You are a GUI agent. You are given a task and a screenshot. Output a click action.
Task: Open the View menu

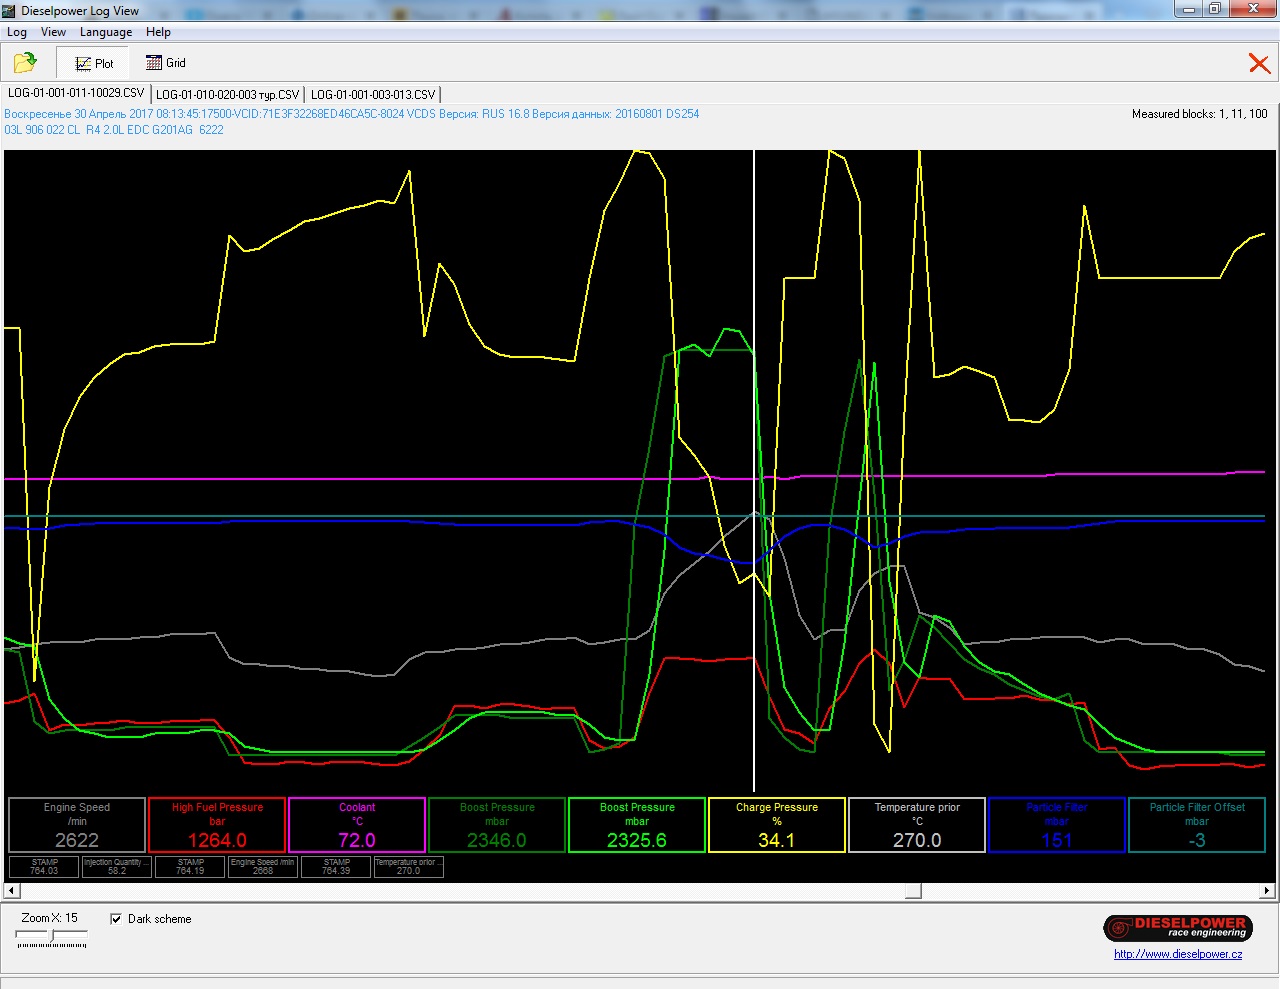point(53,32)
